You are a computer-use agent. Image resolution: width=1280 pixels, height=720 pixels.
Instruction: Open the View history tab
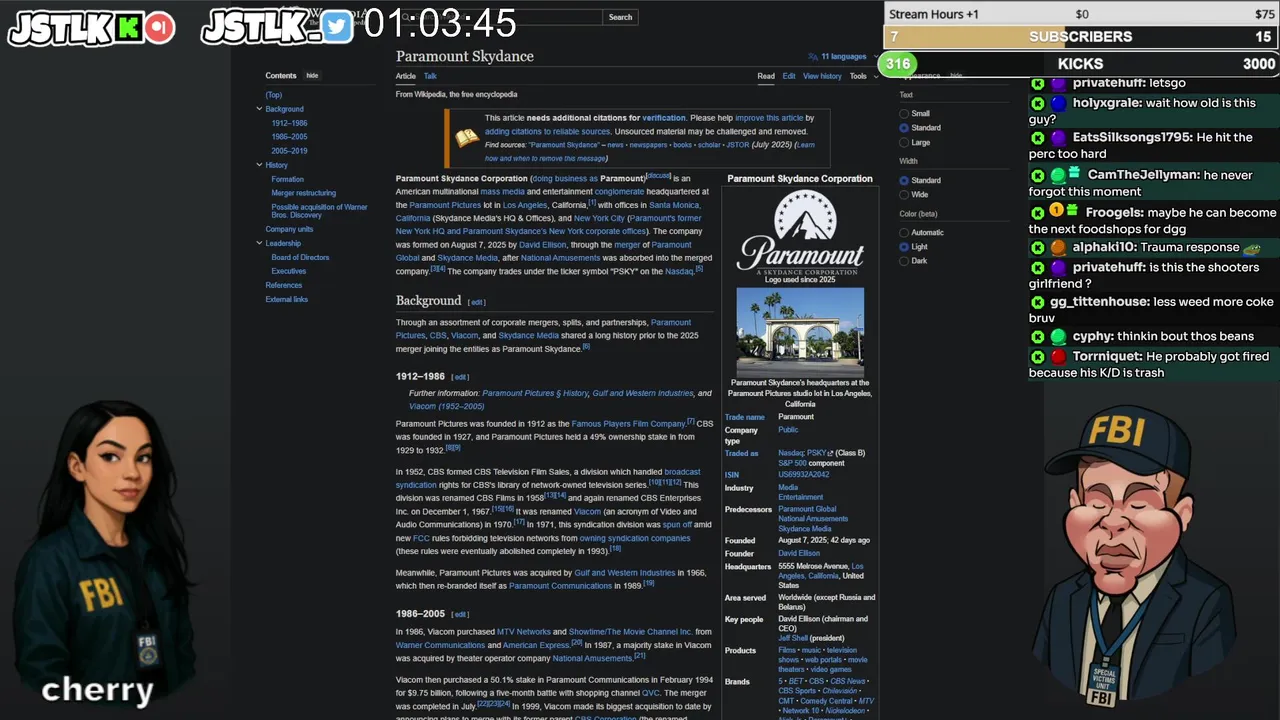pyautogui.click(x=822, y=76)
